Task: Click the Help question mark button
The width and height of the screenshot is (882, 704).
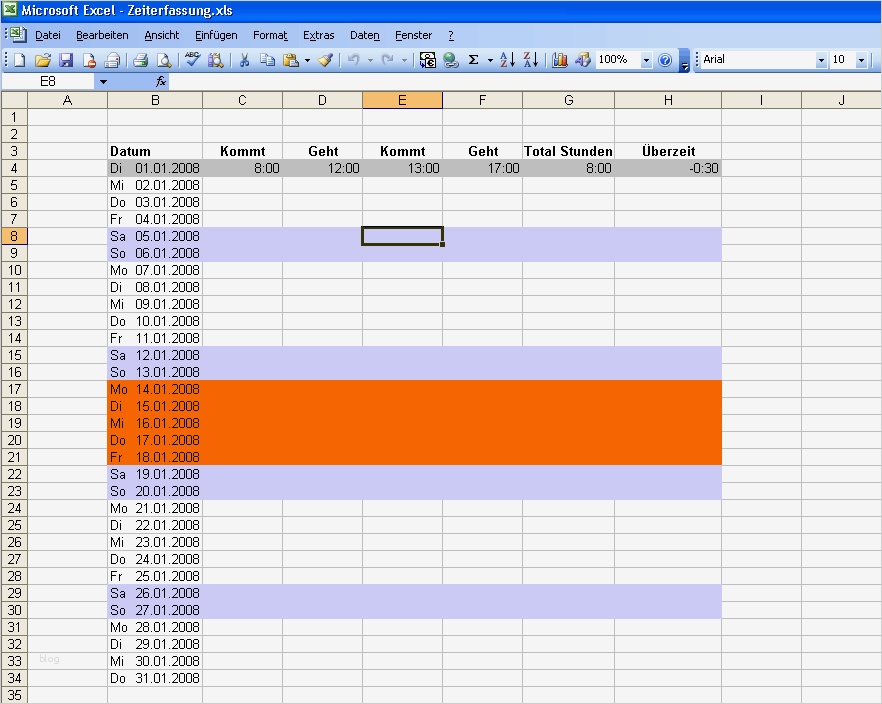Action: tap(665, 60)
